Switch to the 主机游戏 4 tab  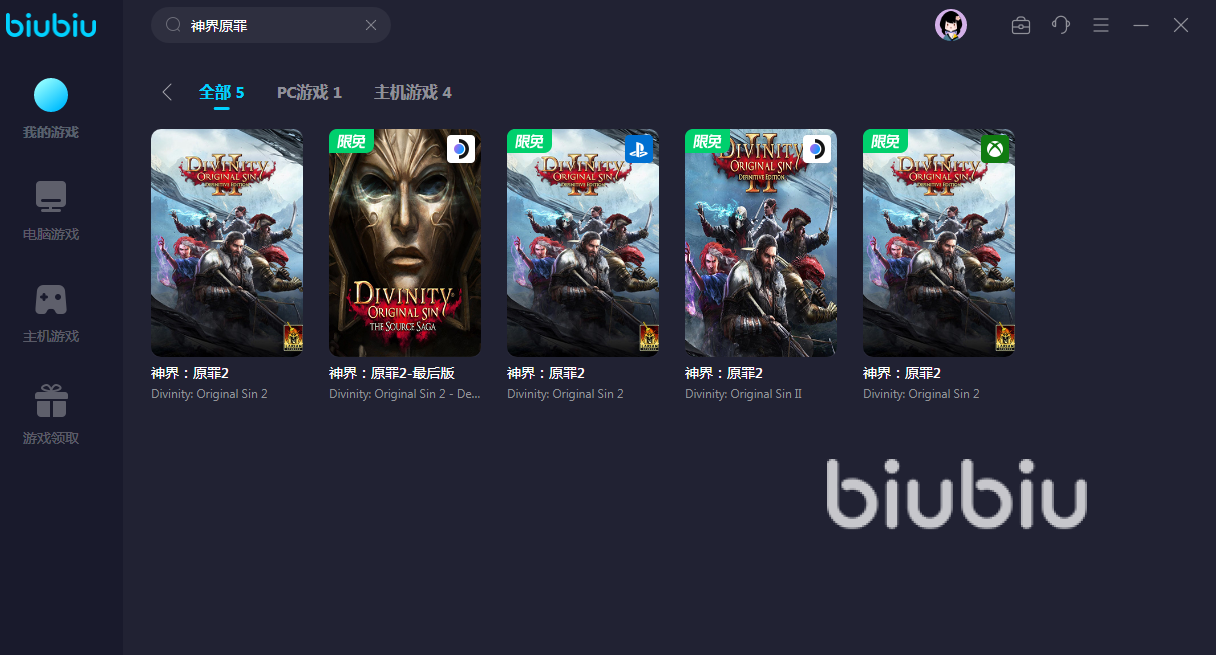point(413,92)
